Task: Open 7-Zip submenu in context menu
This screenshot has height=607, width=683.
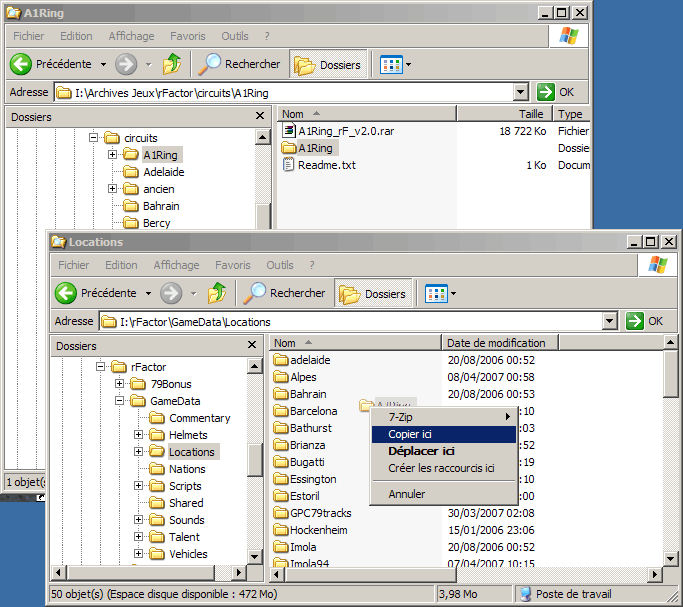Action: 443,417
